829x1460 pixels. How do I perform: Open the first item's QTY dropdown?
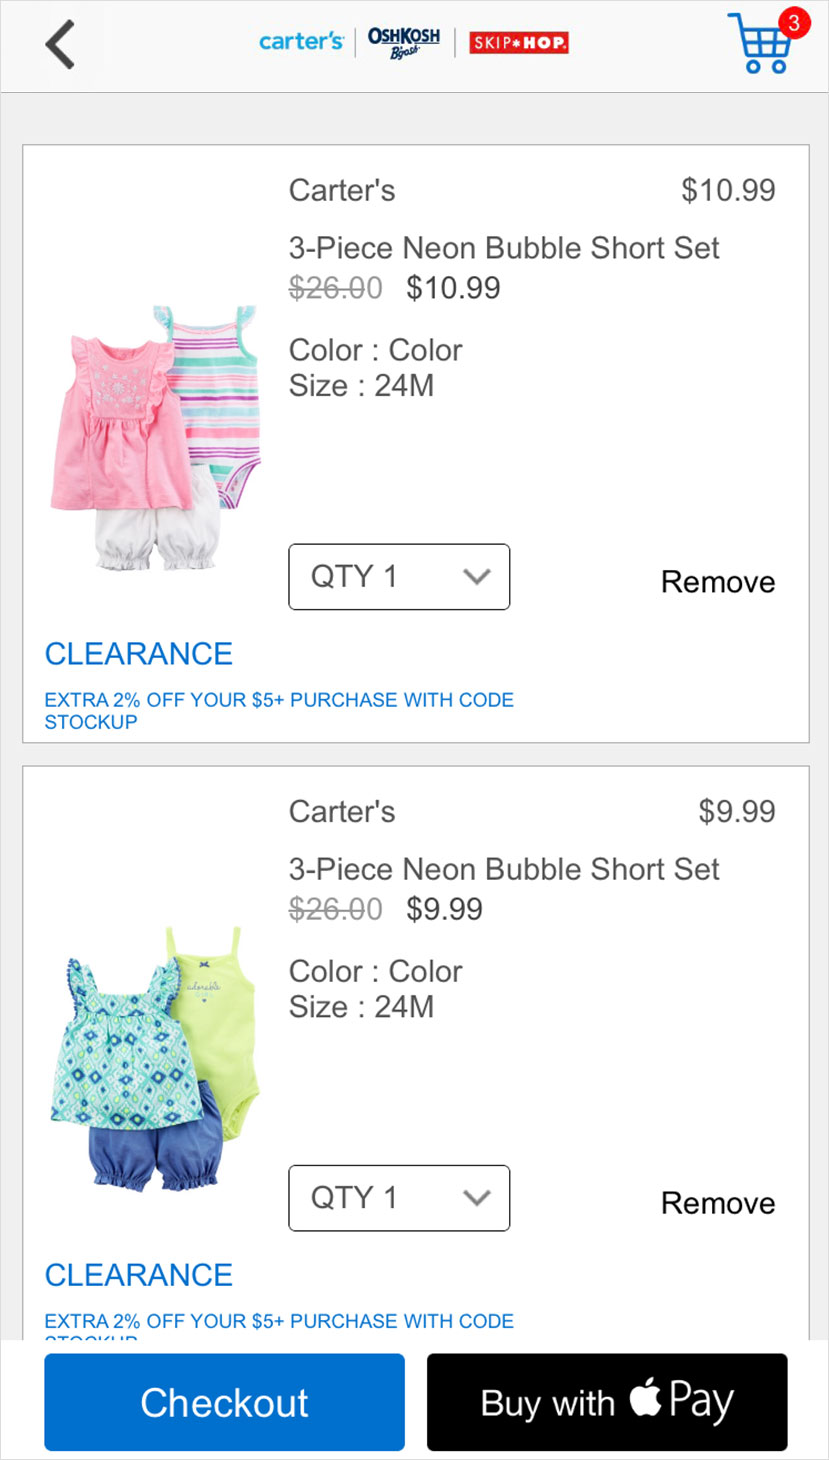tap(399, 577)
